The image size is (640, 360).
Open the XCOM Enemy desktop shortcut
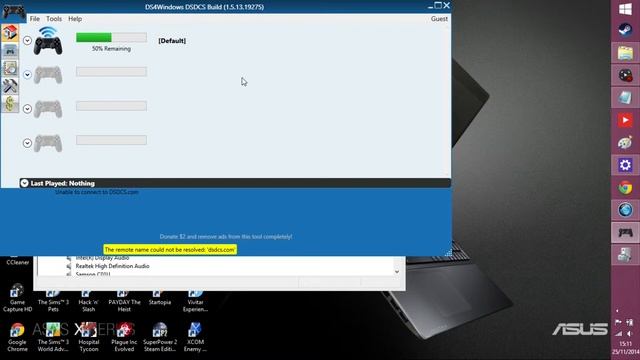click(x=195, y=337)
